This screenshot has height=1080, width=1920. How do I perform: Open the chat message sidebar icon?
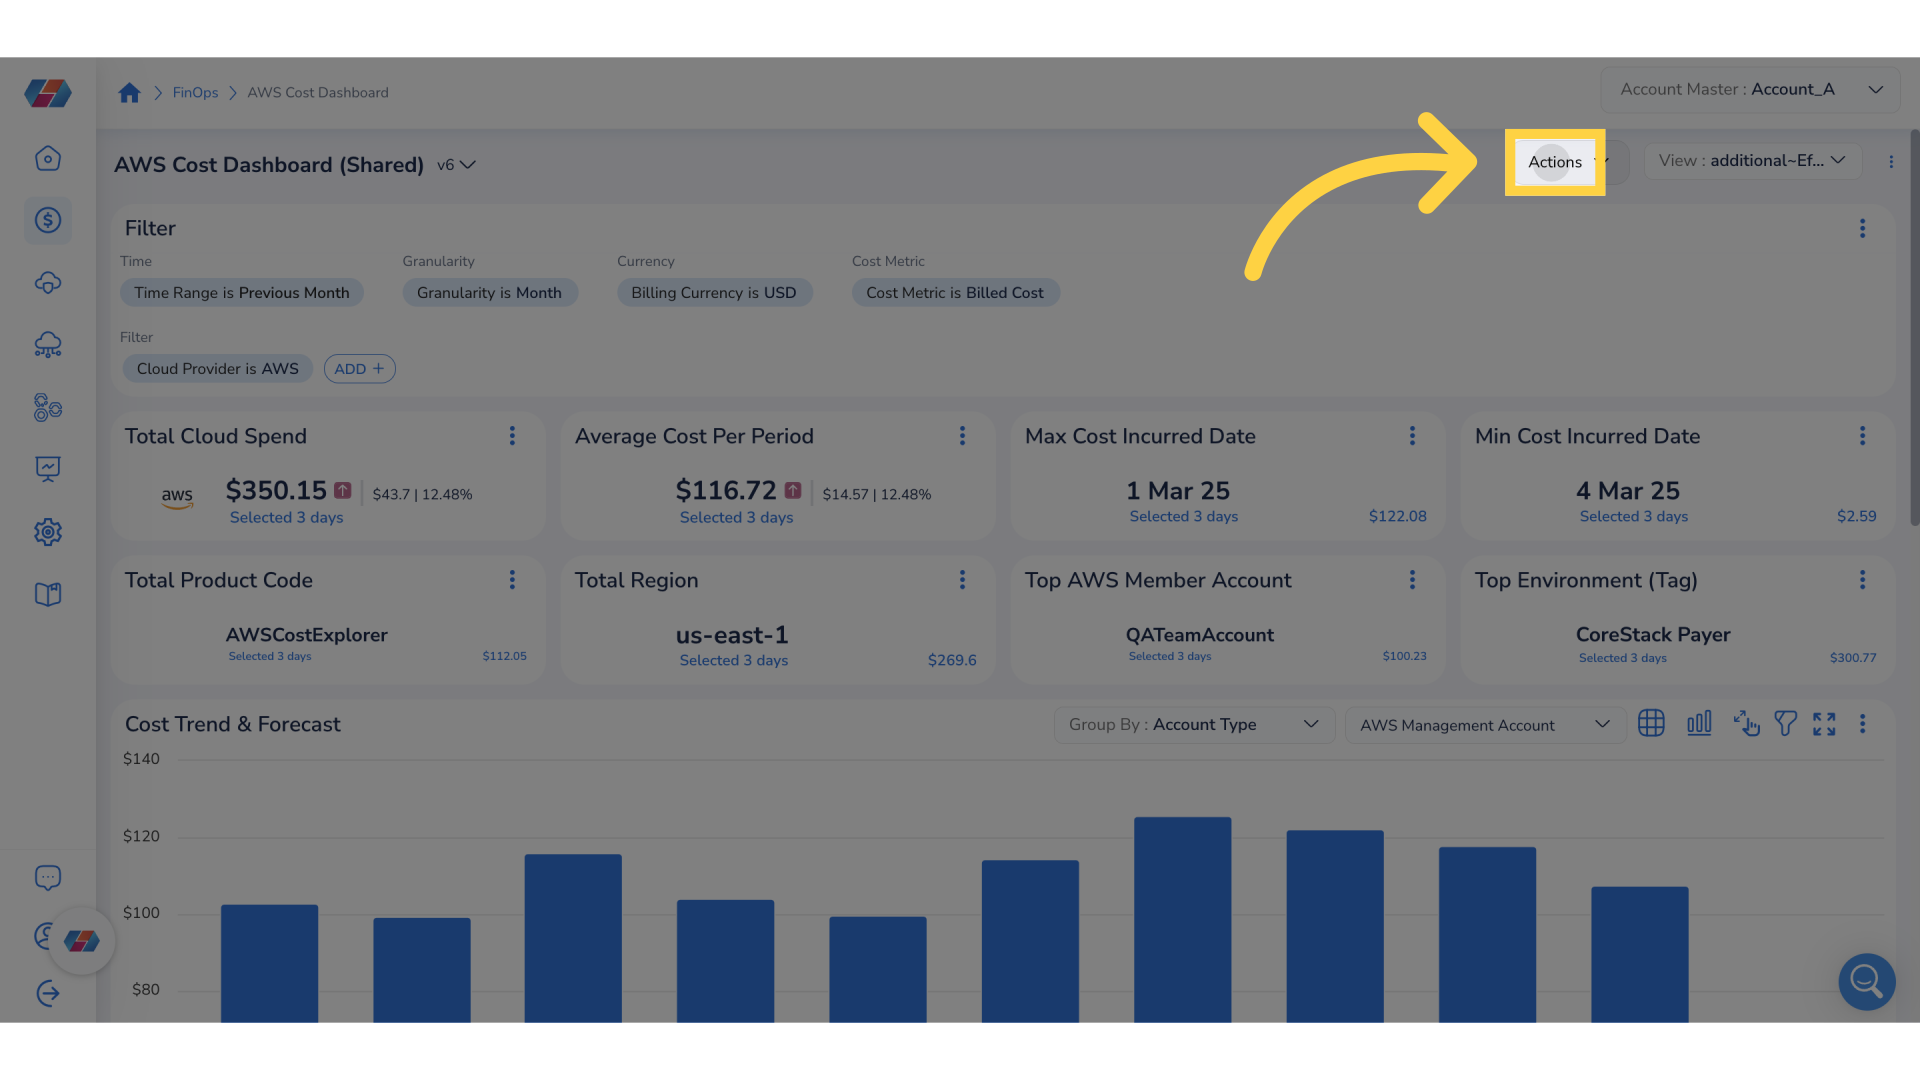pyautogui.click(x=48, y=877)
